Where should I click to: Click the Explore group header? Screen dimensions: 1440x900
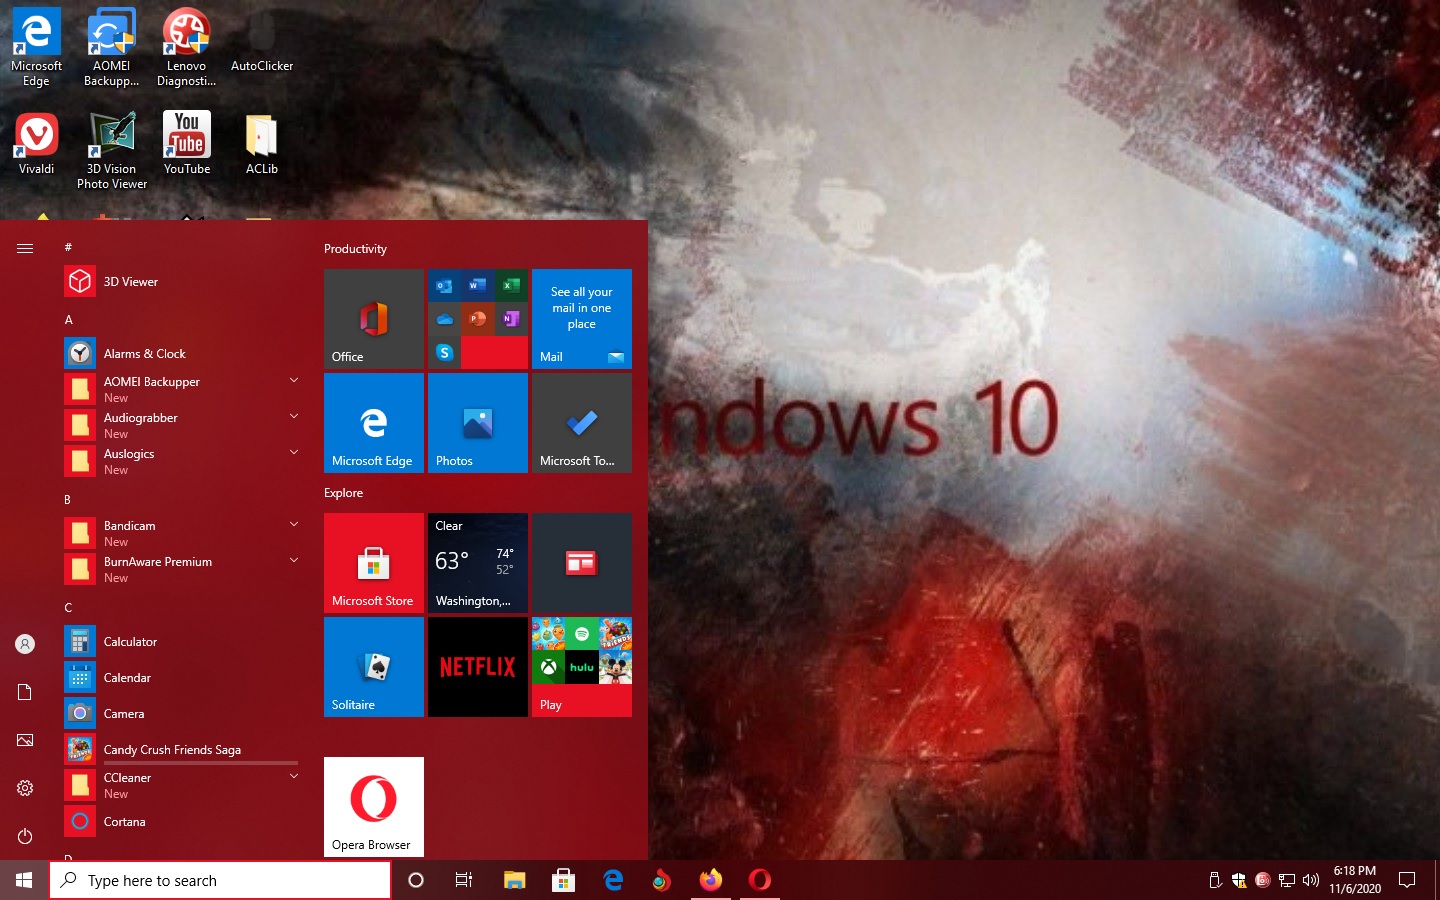click(343, 493)
